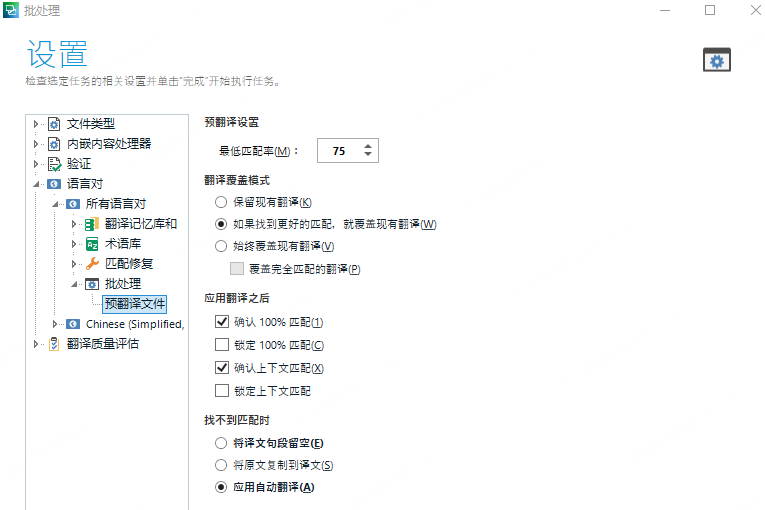Expand the 内嵌内容处理器 tree node
765x510 pixels.
click(x=36, y=144)
